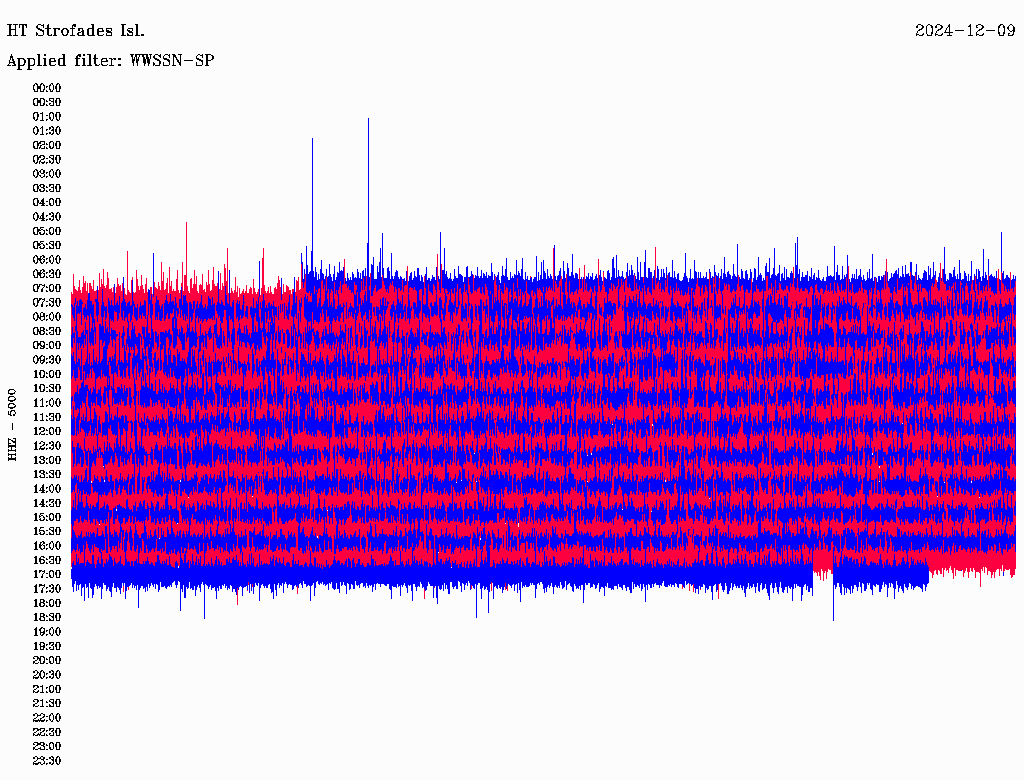Click the 13:30 time label
The width and height of the screenshot is (1024, 780).
coord(47,474)
